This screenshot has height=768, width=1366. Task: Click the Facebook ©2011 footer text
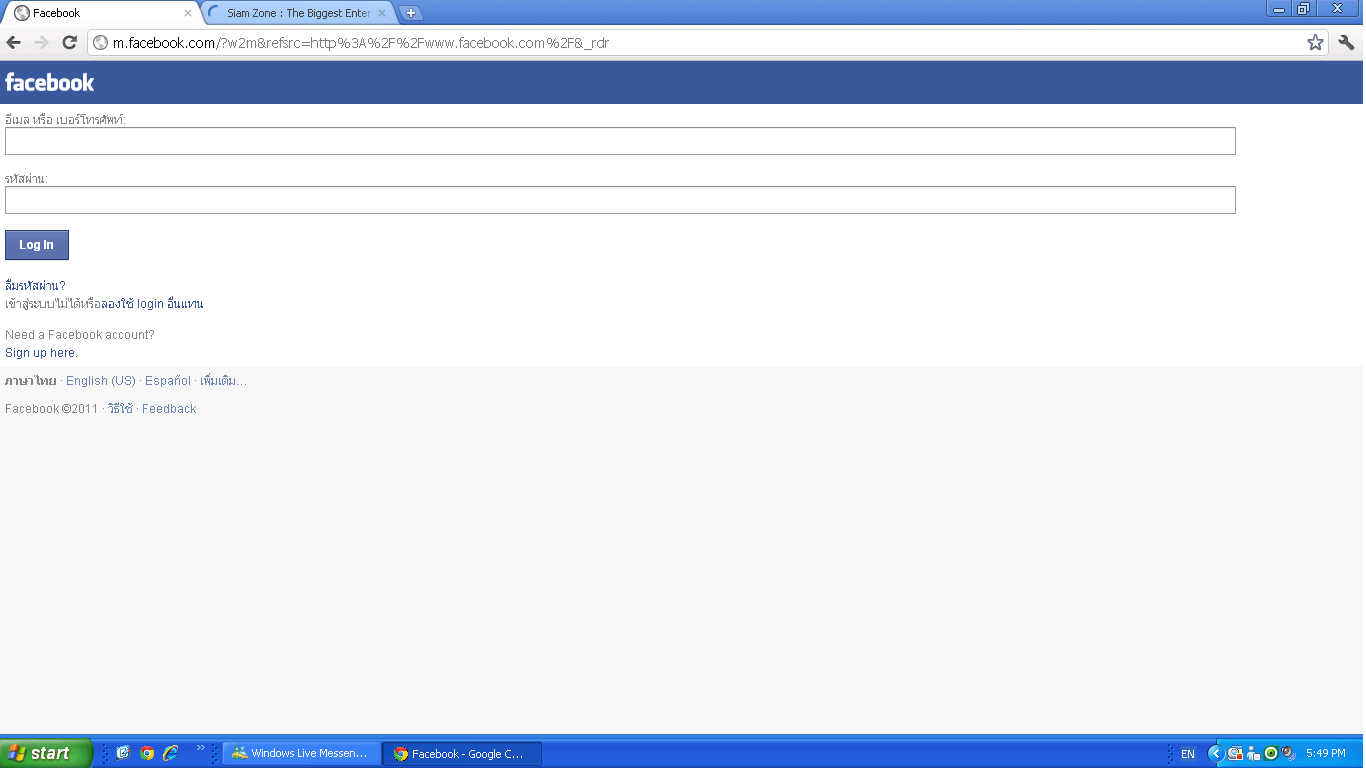[52, 409]
